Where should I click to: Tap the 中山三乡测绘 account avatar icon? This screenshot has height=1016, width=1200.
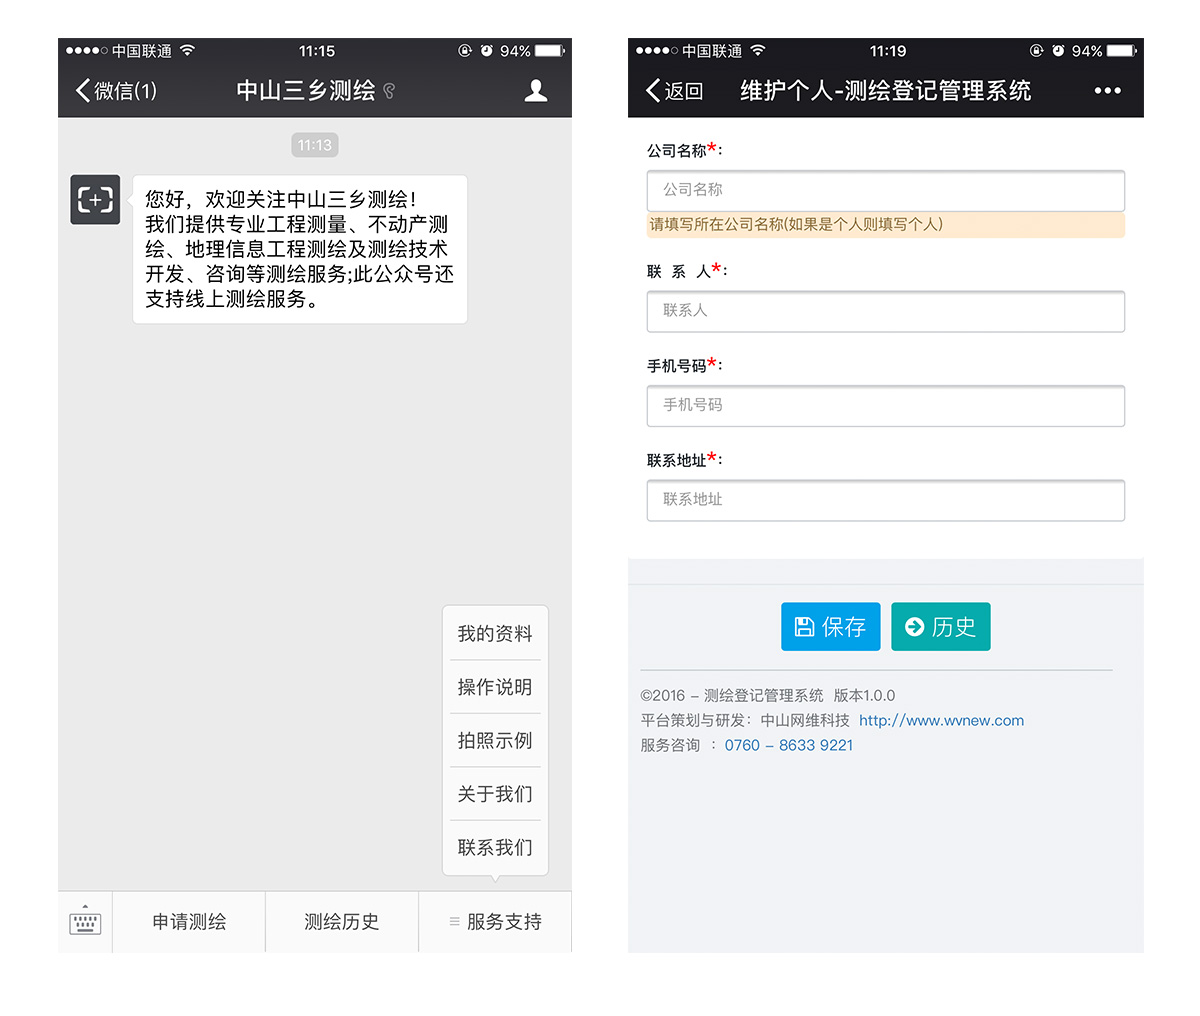click(95, 199)
